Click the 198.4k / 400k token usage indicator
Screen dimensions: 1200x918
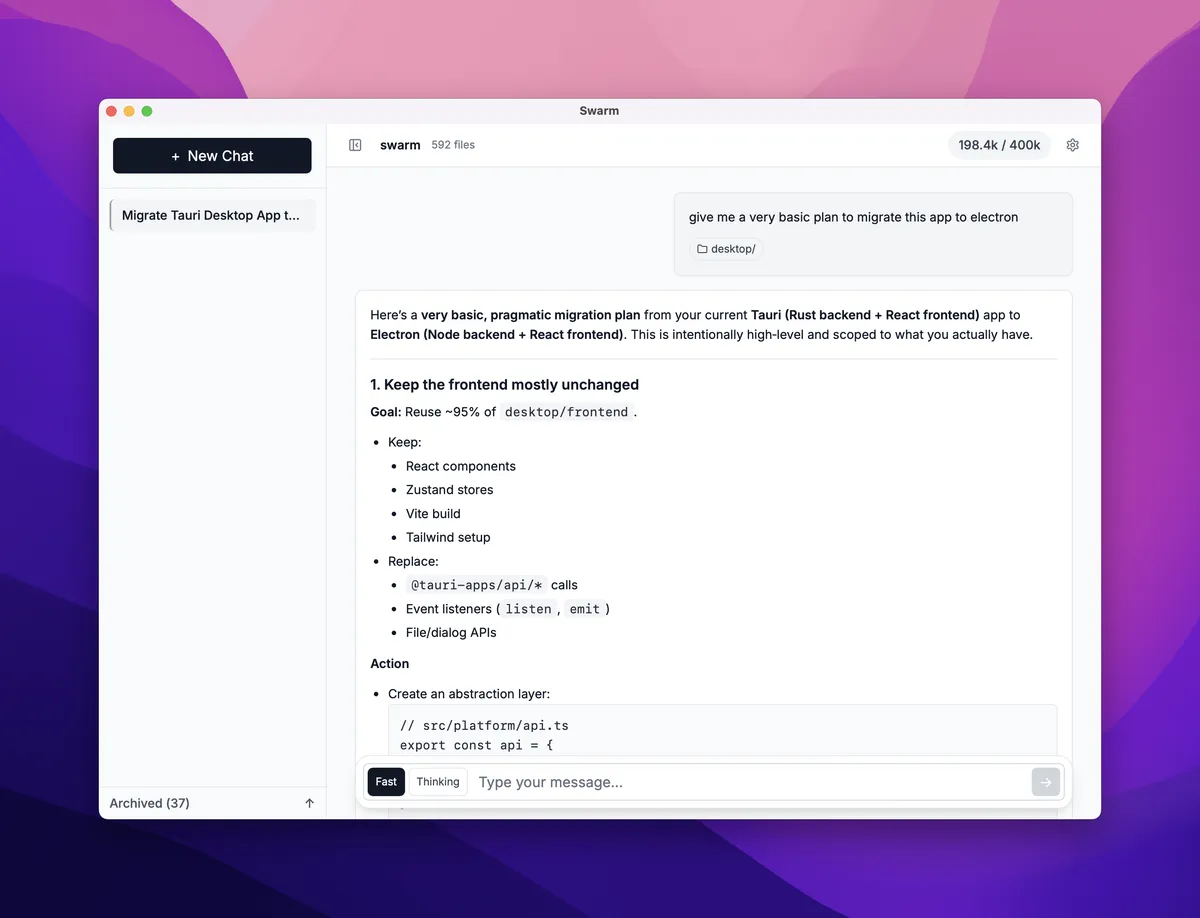(999, 145)
